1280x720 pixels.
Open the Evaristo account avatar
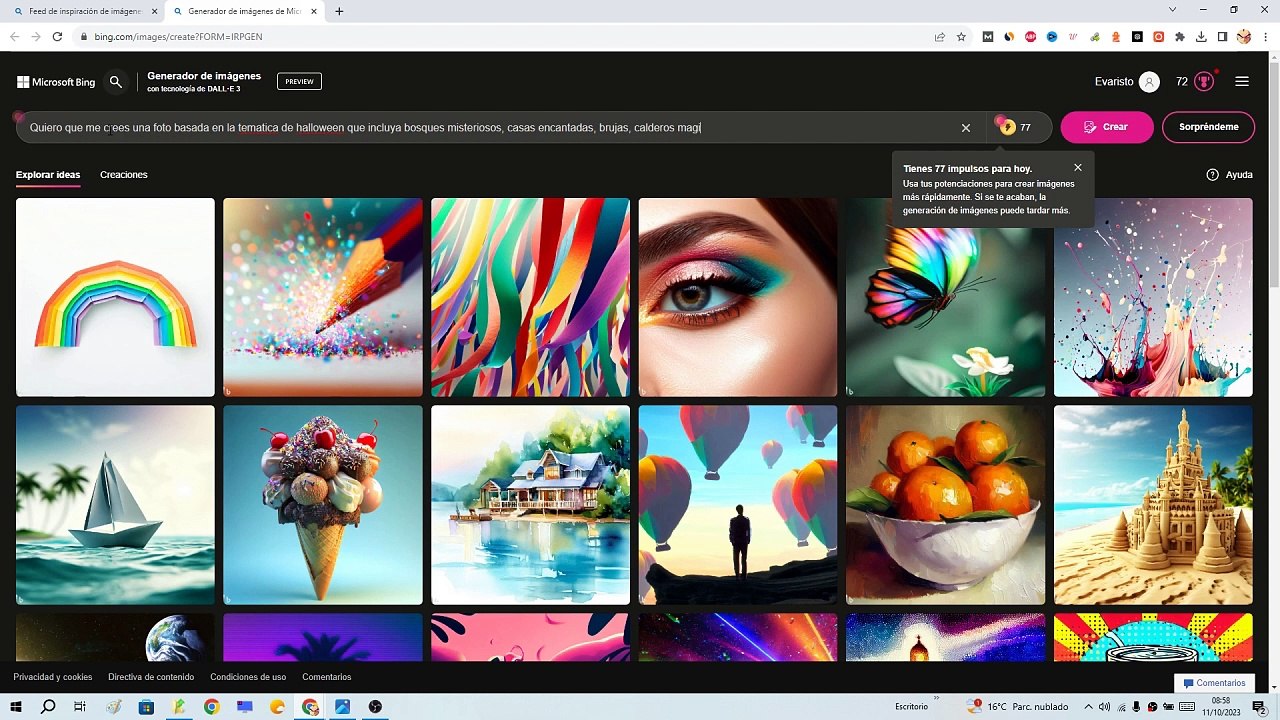click(1149, 82)
